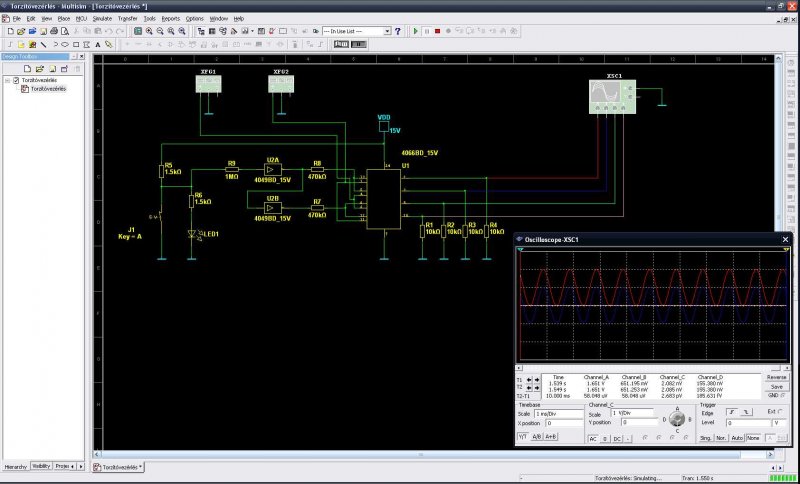The height and width of the screenshot is (484, 800).
Task: Select the Ext trigger radio button
Action: pos(781,412)
